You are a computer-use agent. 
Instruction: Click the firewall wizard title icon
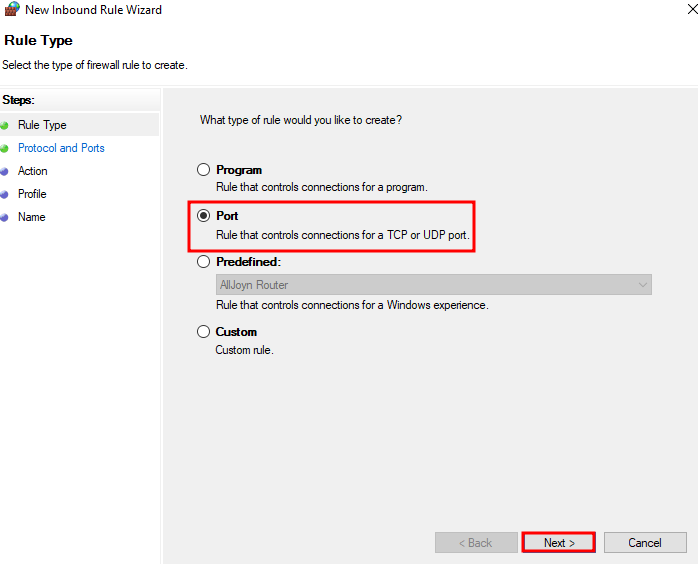pyautogui.click(x=12, y=9)
